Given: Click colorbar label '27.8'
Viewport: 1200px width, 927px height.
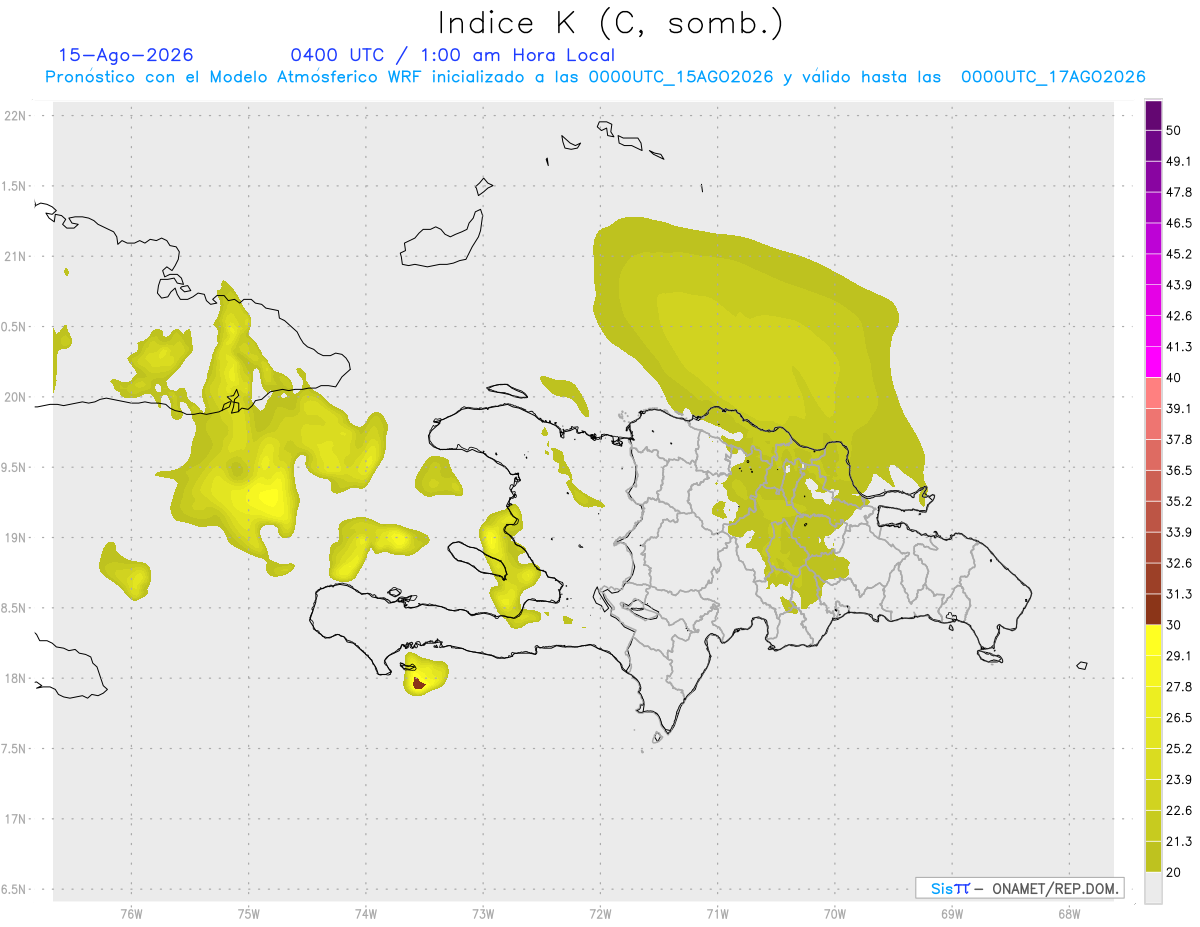Looking at the screenshot, I should (1179, 686).
